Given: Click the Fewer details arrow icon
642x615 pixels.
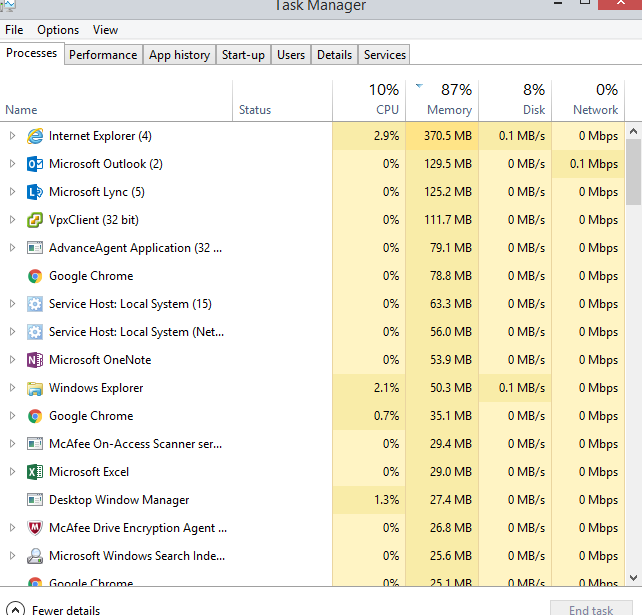Looking at the screenshot, I should [x=16, y=610].
